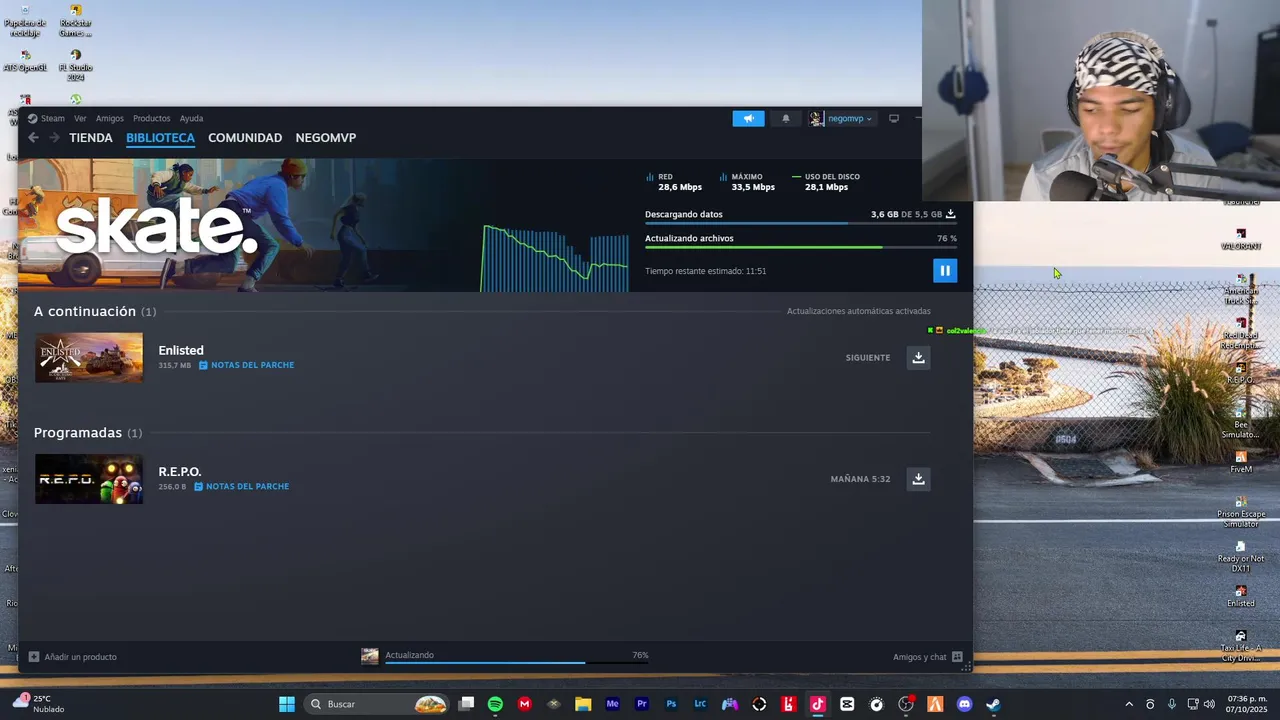Open the TIENDA tab

click(91, 138)
